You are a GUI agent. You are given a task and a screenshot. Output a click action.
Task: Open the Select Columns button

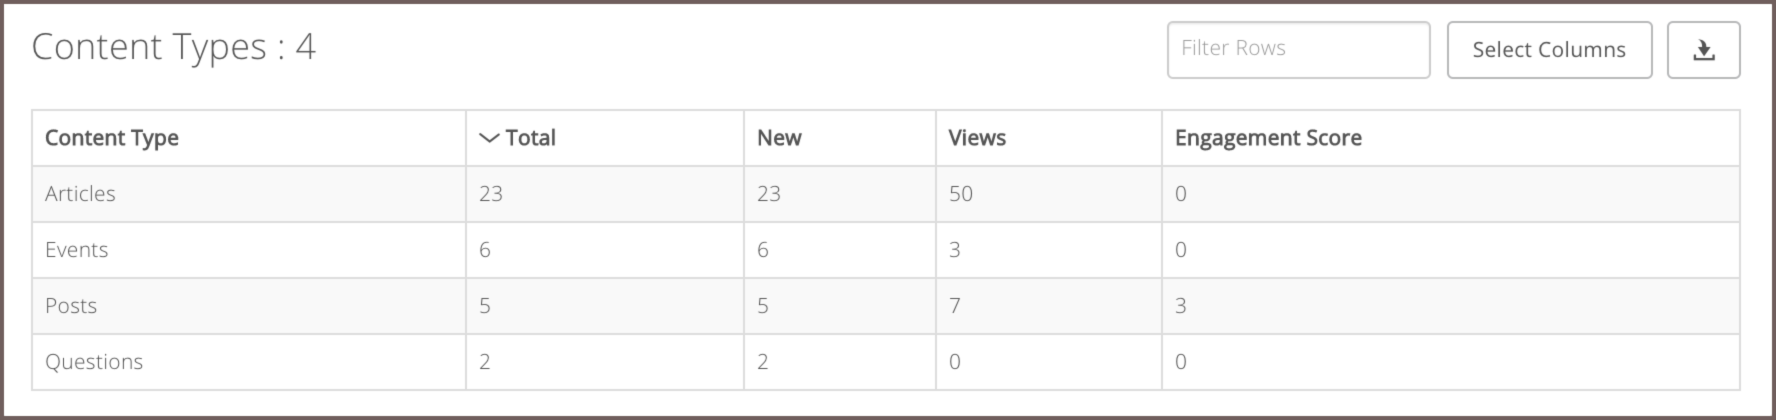coord(1549,50)
